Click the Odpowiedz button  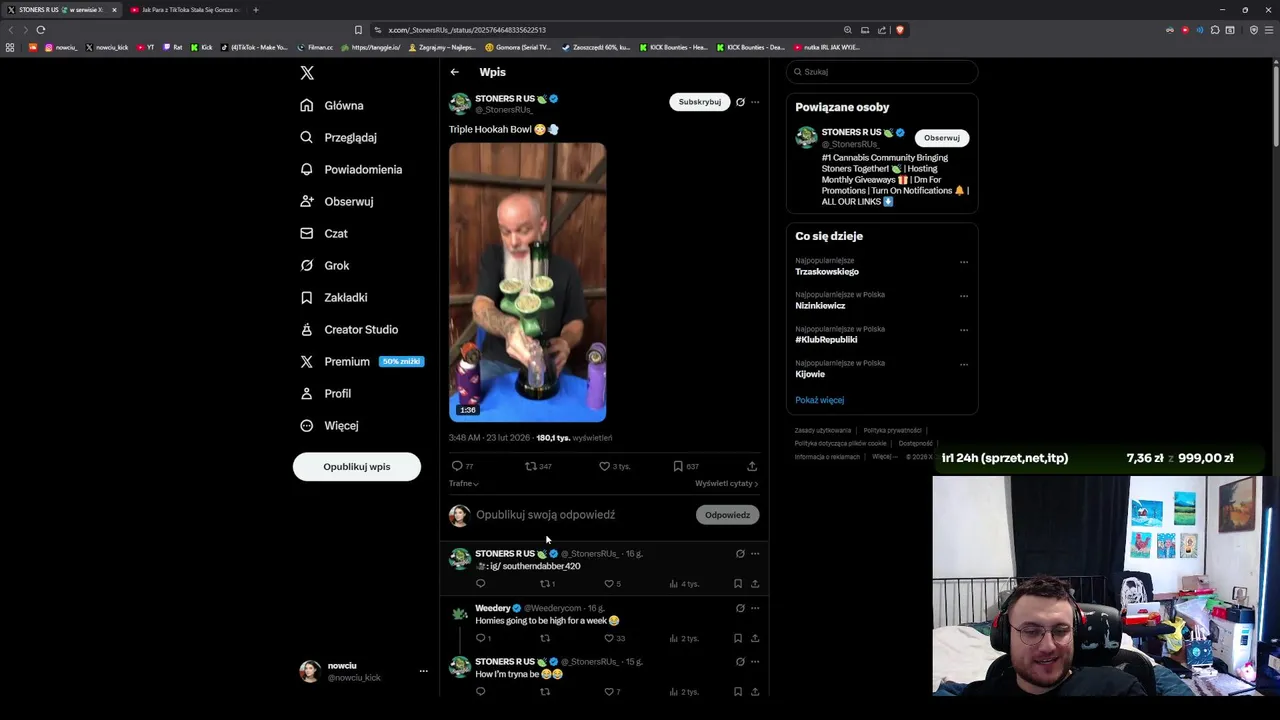(x=727, y=515)
